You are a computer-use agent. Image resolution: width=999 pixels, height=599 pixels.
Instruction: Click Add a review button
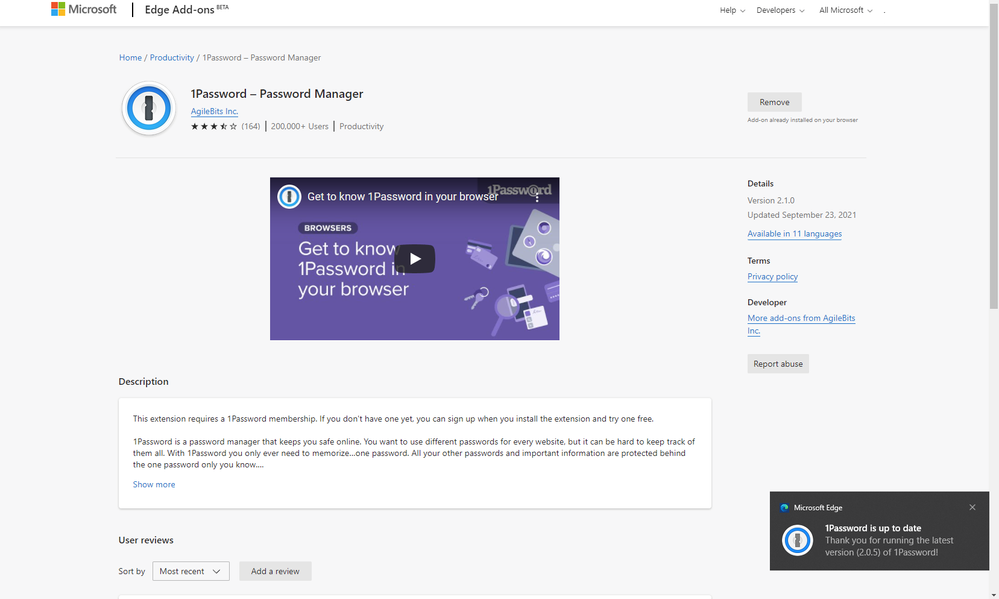pos(275,571)
